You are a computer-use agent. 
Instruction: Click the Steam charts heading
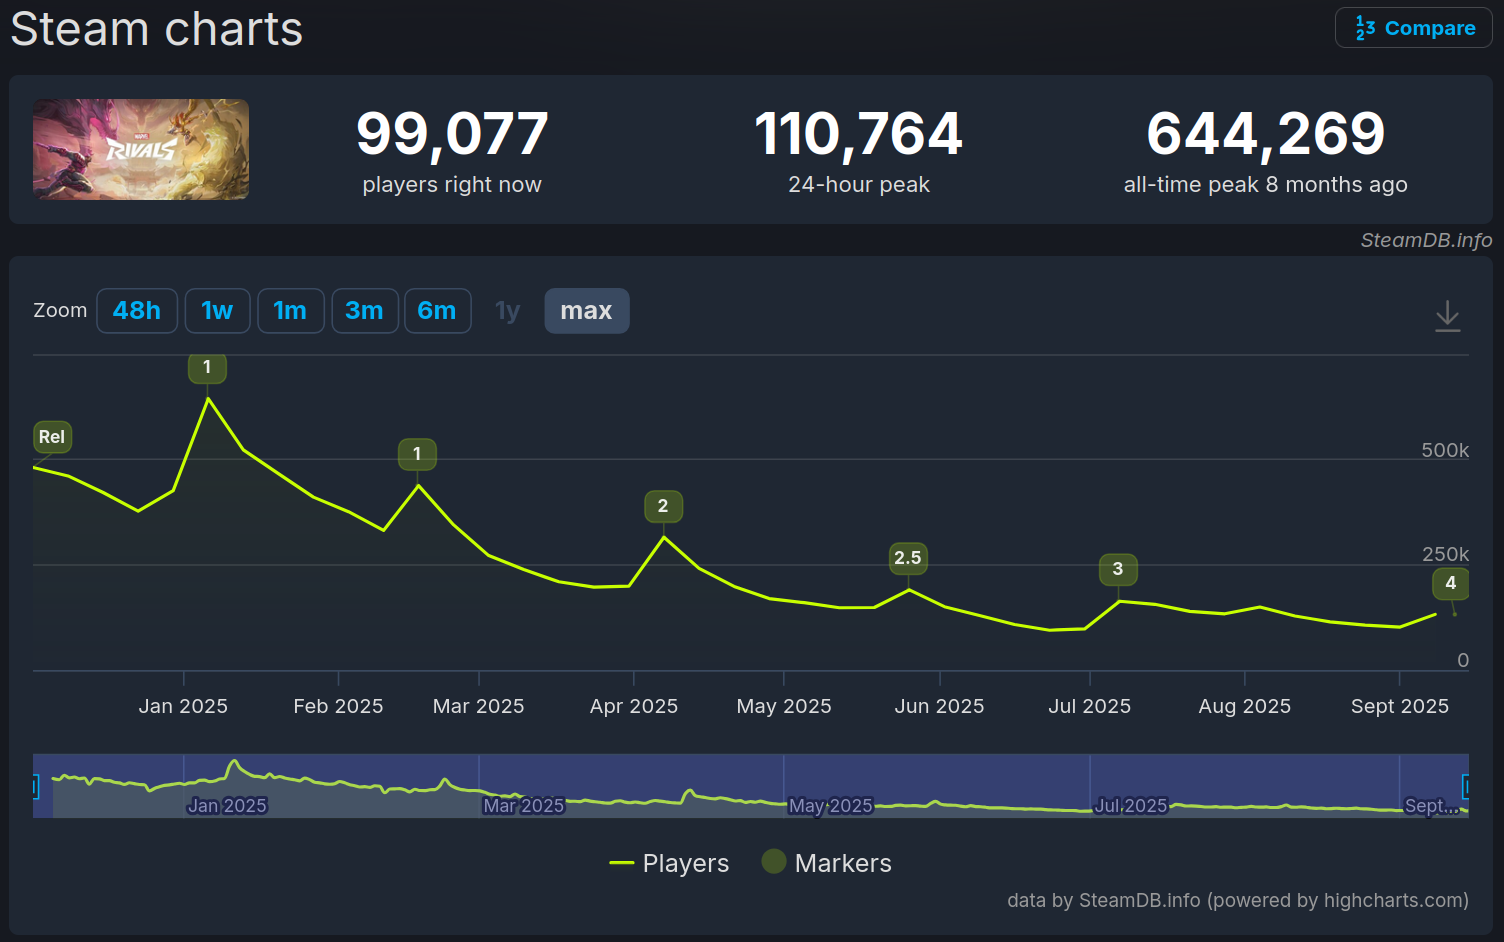[157, 29]
